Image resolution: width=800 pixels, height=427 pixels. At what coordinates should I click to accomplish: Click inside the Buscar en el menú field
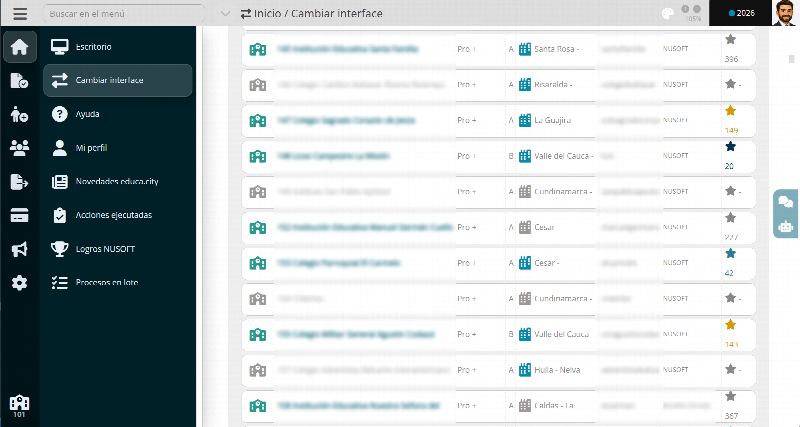pyautogui.click(x=123, y=14)
